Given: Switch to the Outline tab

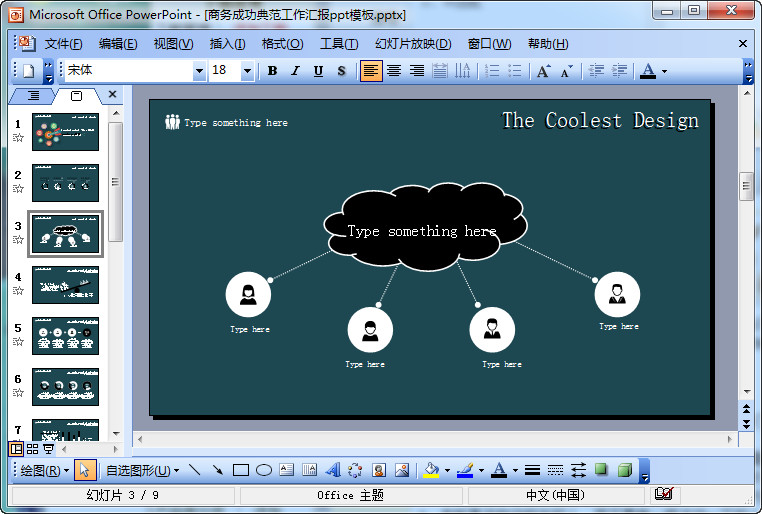Looking at the screenshot, I should tap(33, 96).
